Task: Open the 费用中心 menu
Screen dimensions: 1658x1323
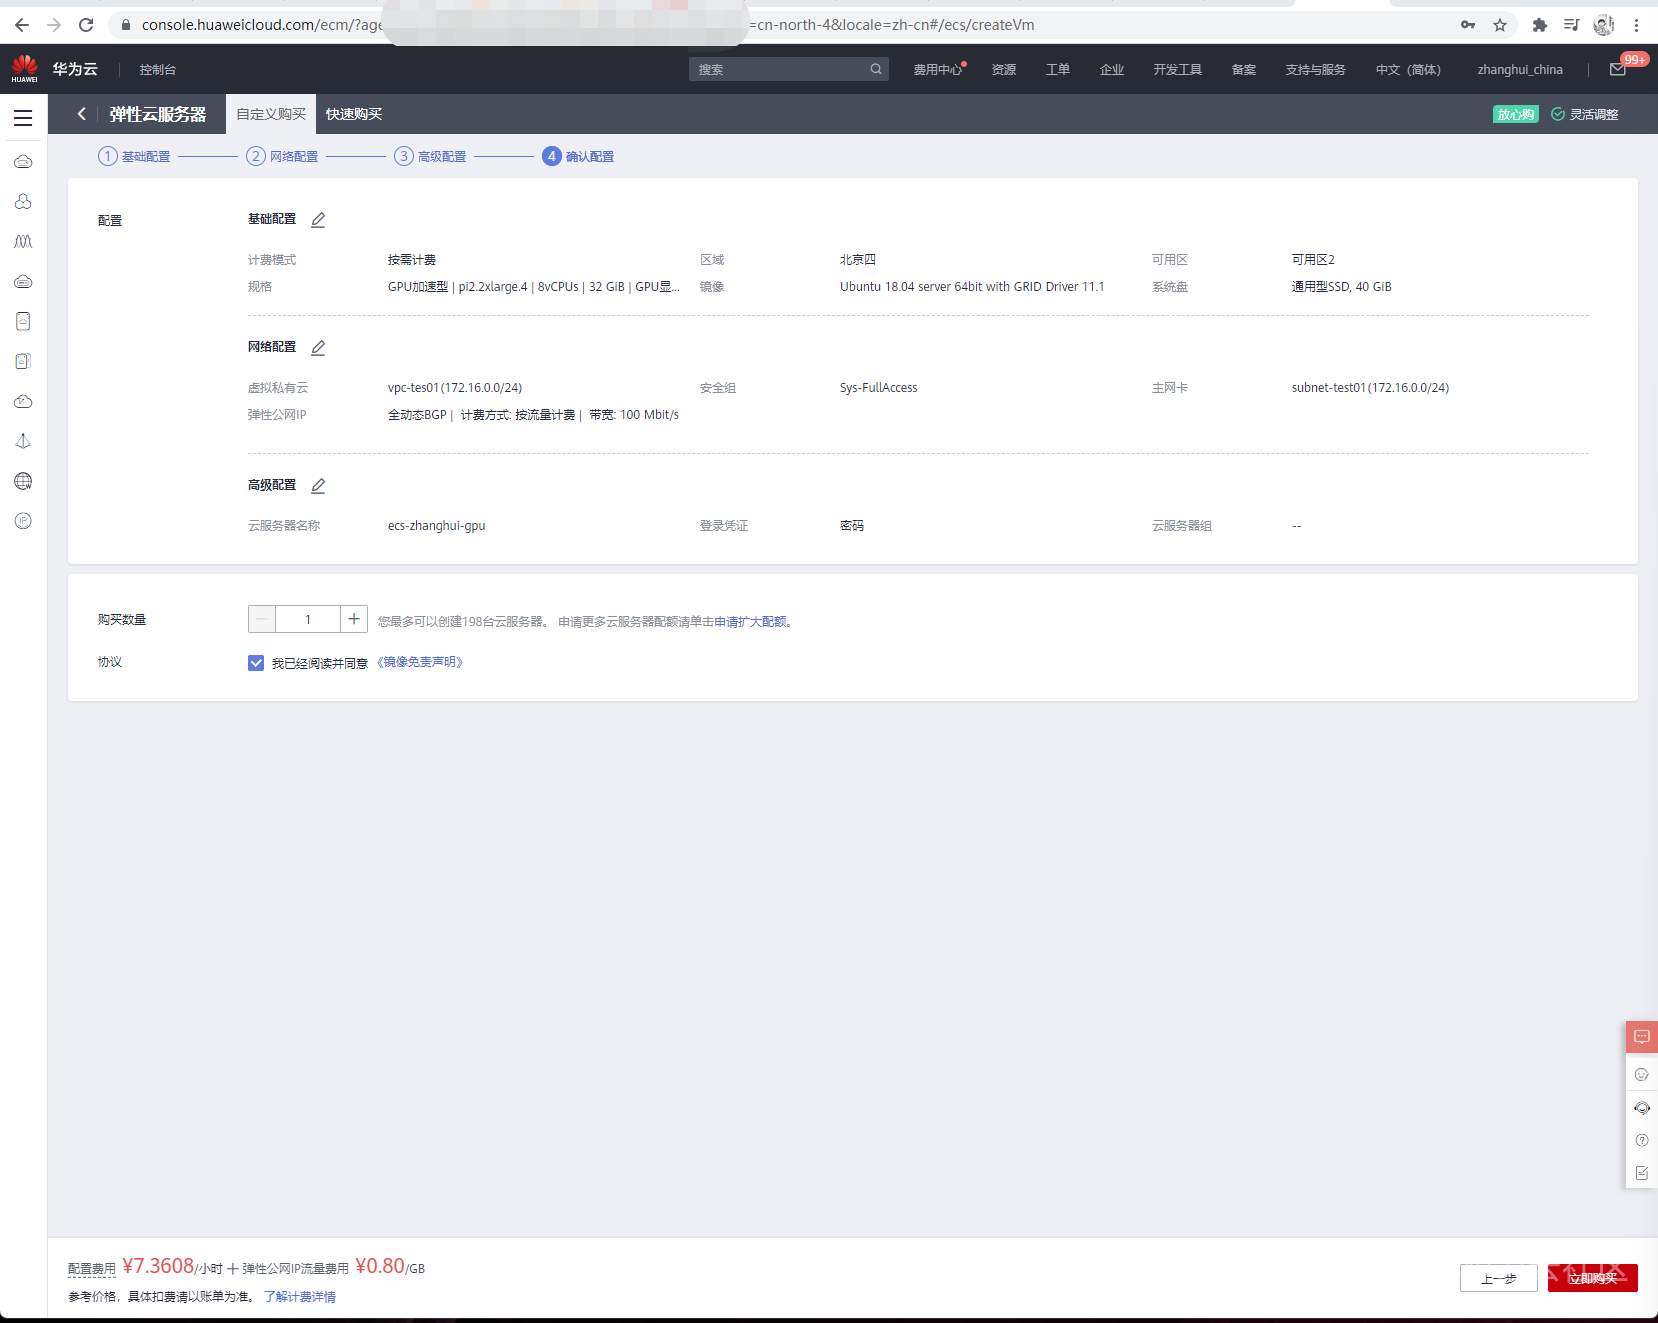Action: point(938,69)
